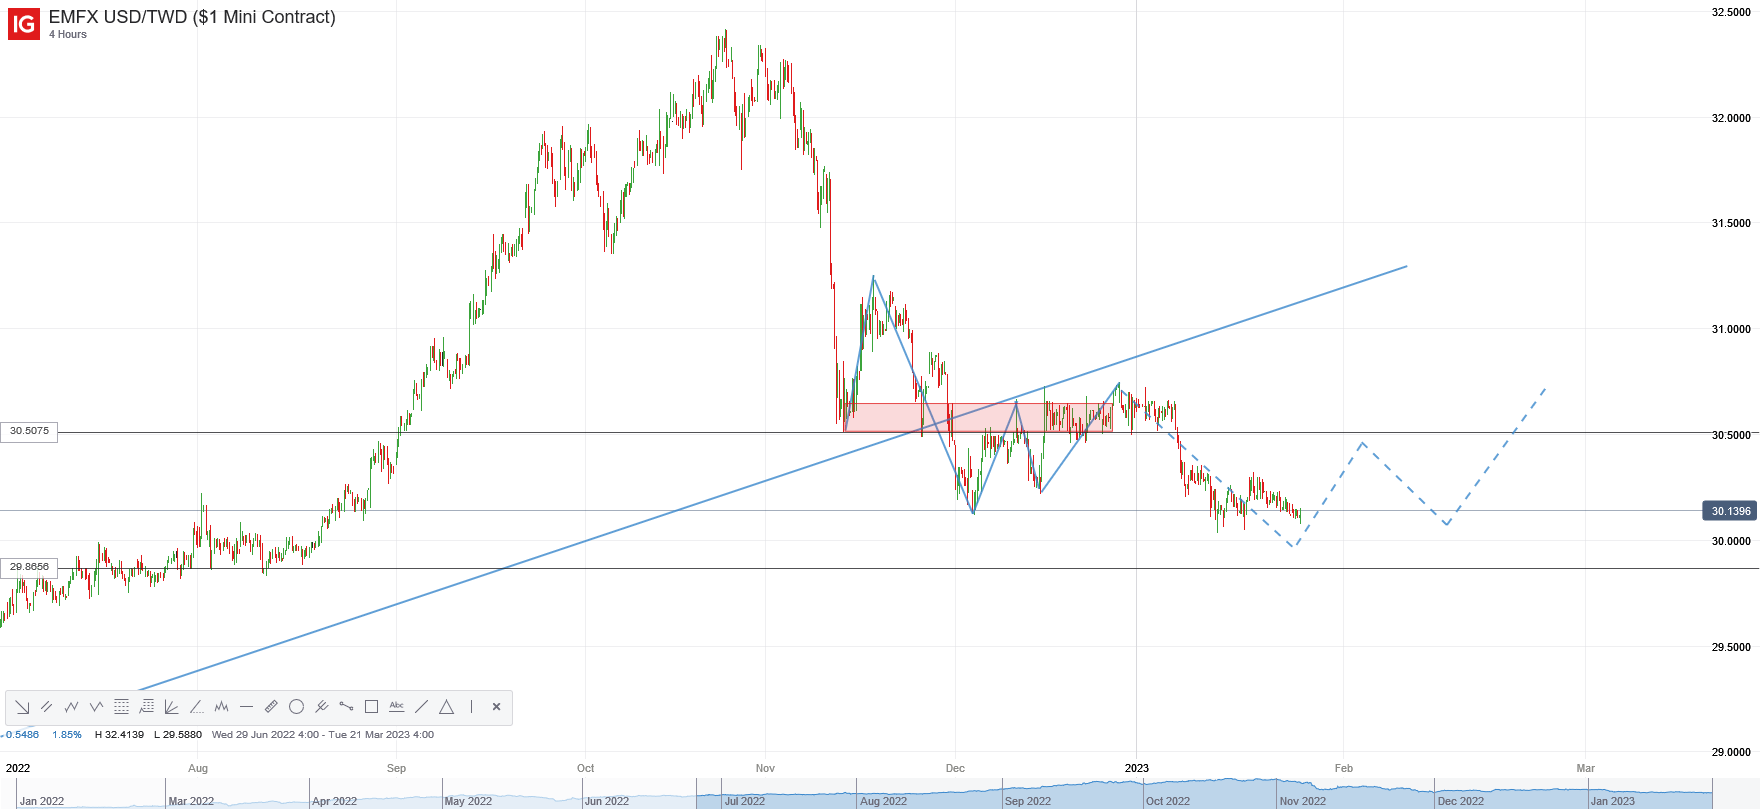
Task: Select the horizontal line tool
Action: coord(247,707)
